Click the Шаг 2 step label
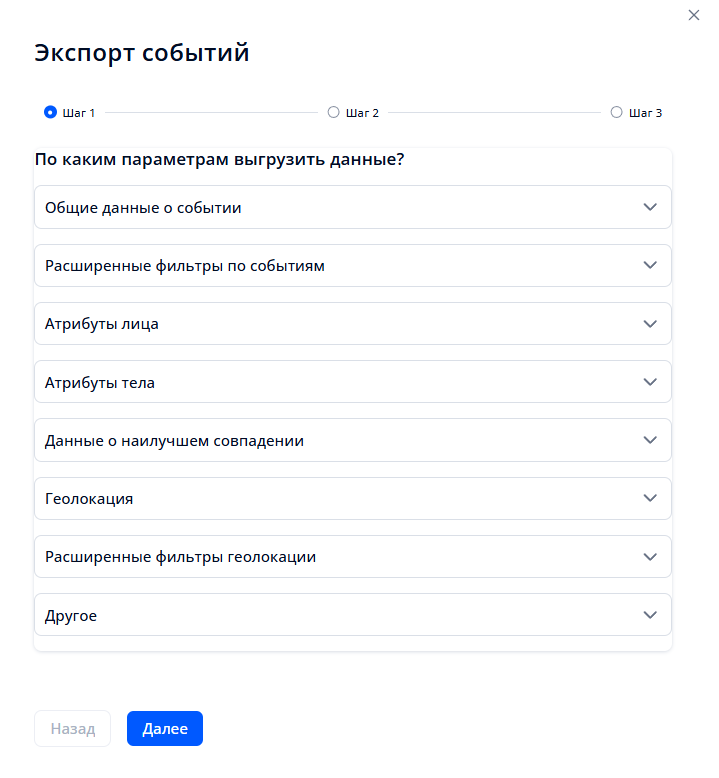Image resolution: width=719 pixels, height=778 pixels. click(362, 113)
